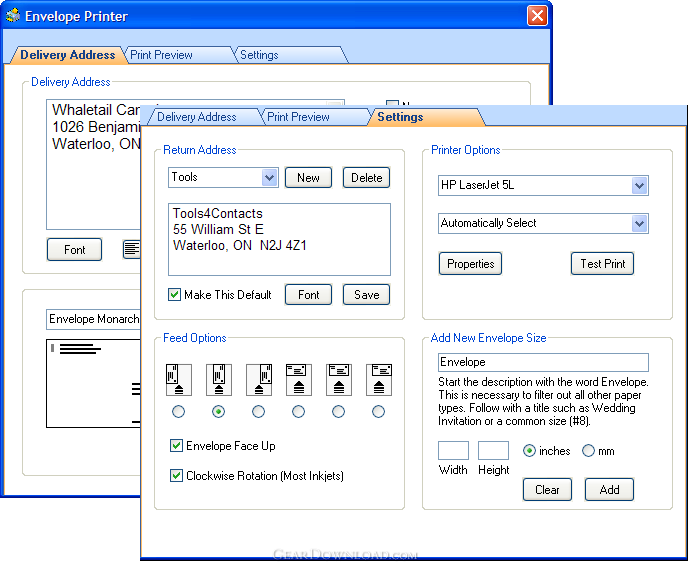Click the envelope Width input field

[x=453, y=451]
